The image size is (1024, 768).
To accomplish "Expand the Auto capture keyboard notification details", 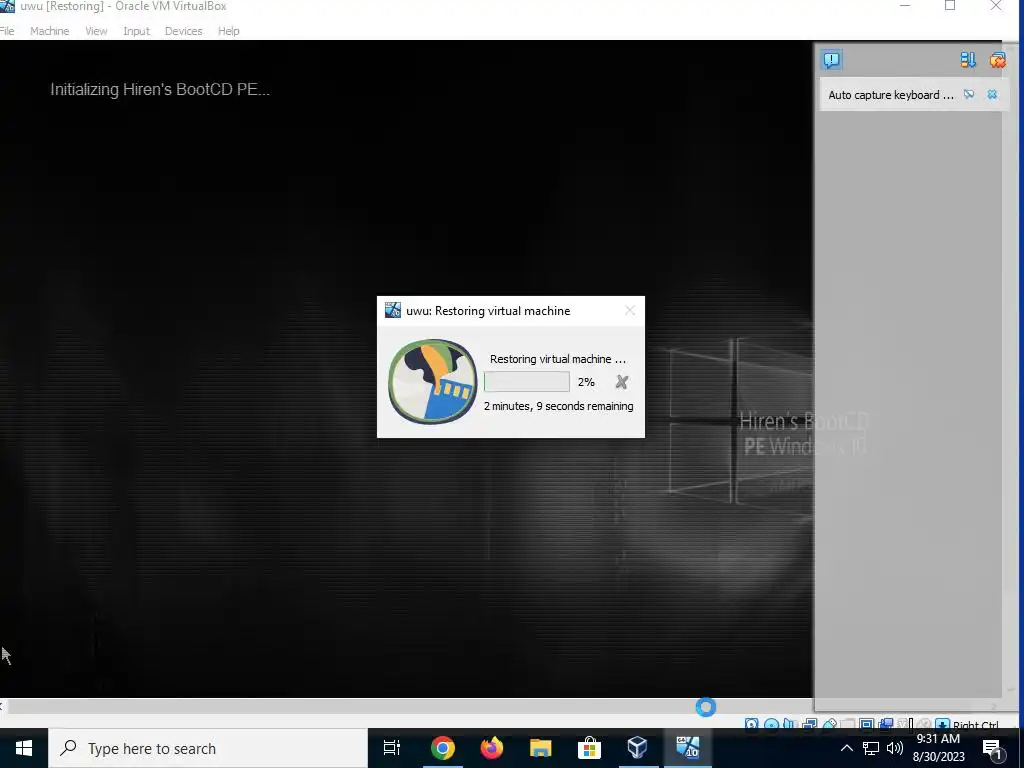I will click(969, 95).
